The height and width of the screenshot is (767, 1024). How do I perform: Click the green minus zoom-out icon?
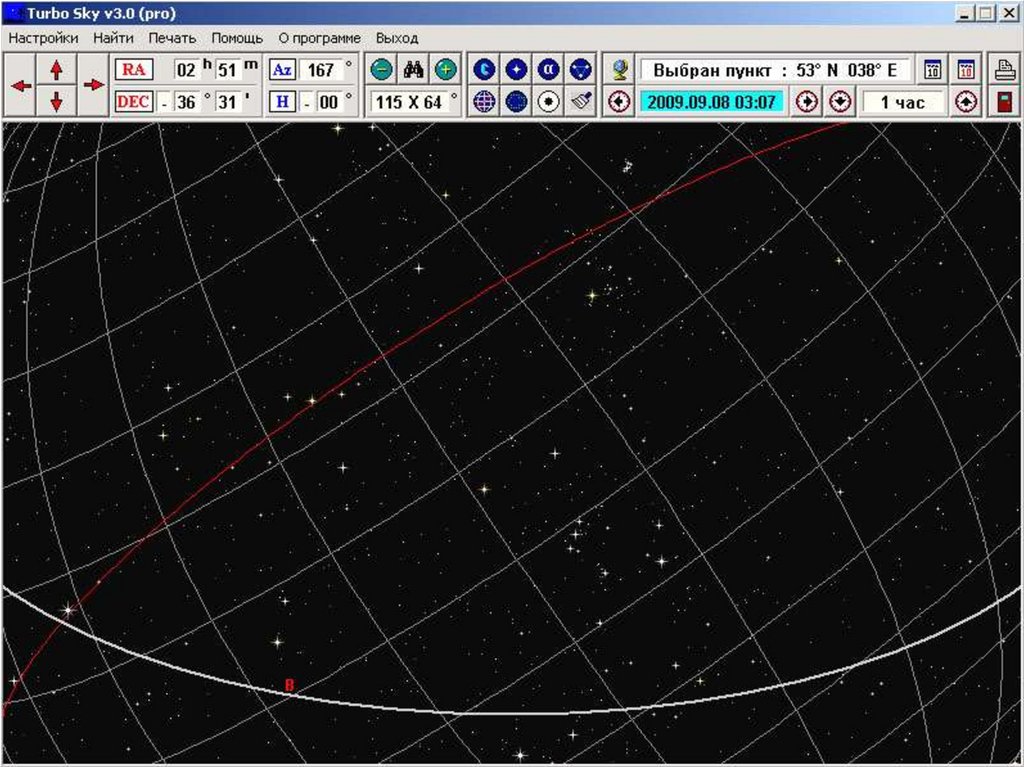click(x=381, y=70)
